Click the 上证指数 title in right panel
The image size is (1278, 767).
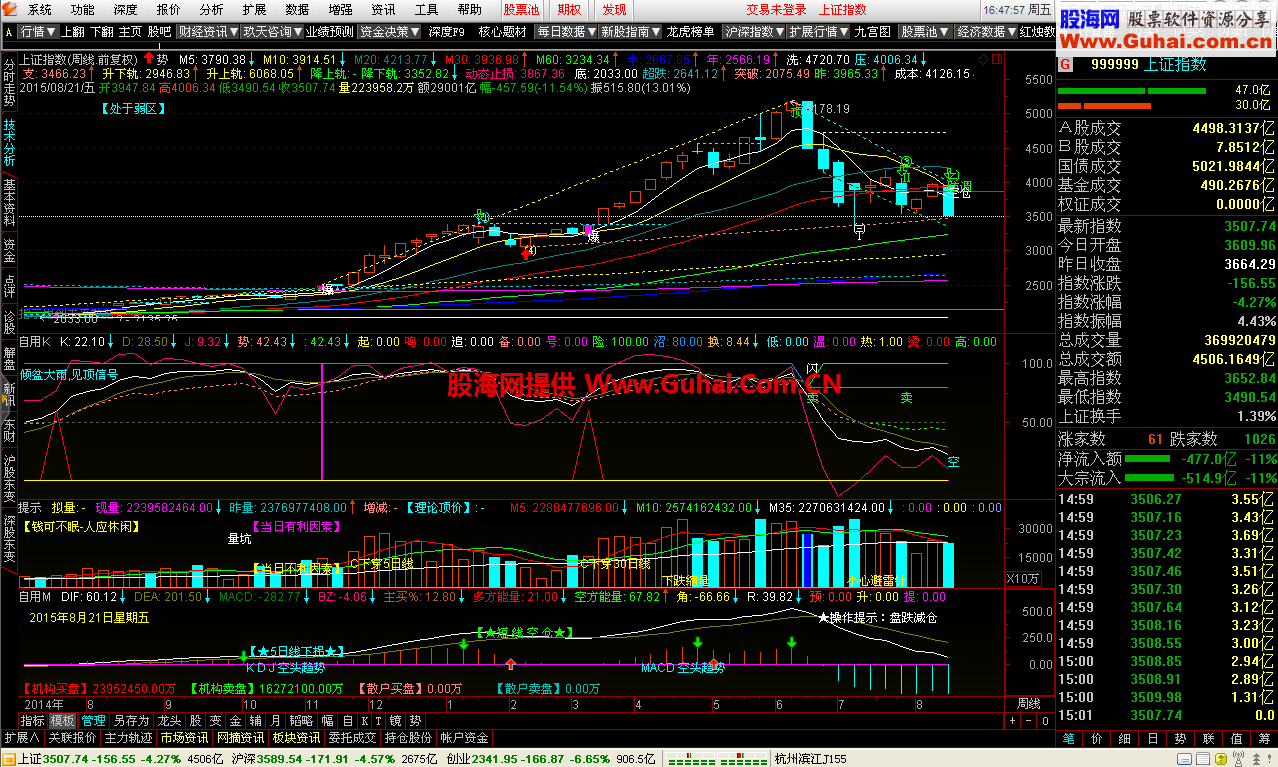(x=1174, y=64)
